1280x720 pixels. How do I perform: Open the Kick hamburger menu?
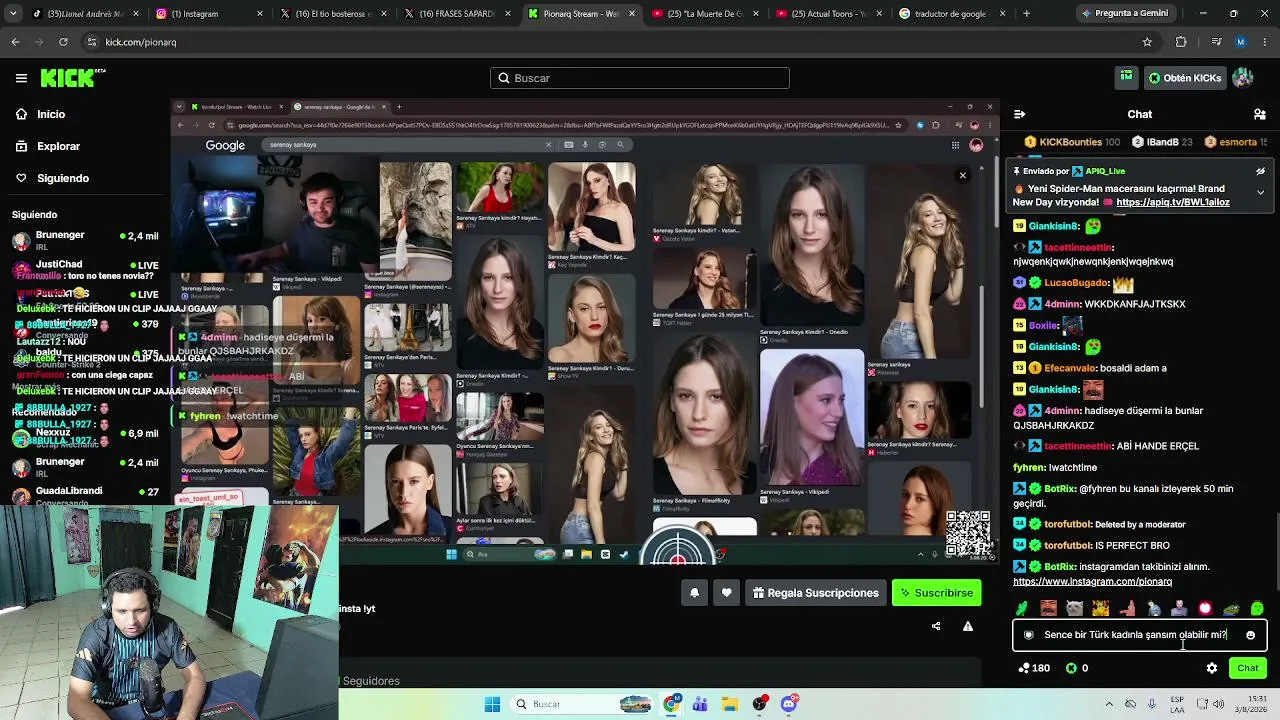coord(21,78)
